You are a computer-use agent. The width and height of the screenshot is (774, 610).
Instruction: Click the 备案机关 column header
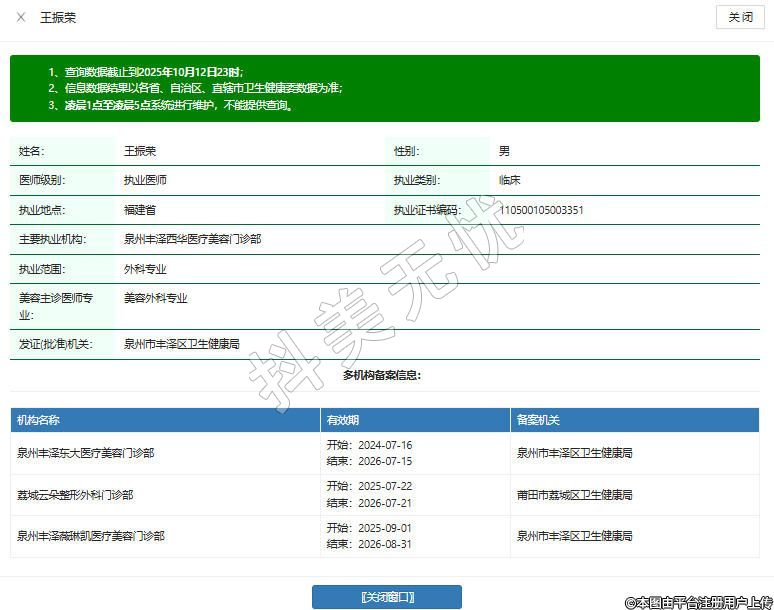click(537, 420)
